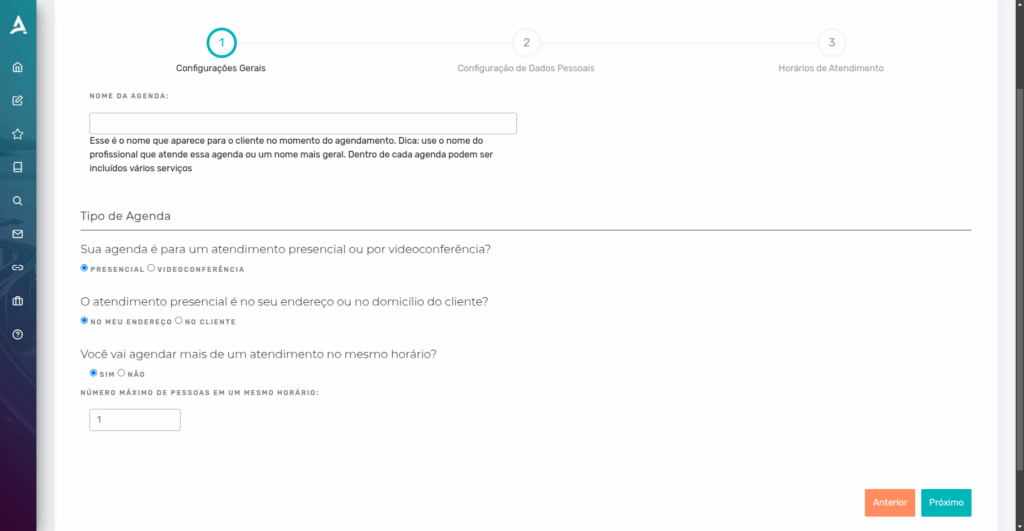Open the link chain sidebar icon
Viewport: 1024px width, 531px height.
(x=18, y=267)
